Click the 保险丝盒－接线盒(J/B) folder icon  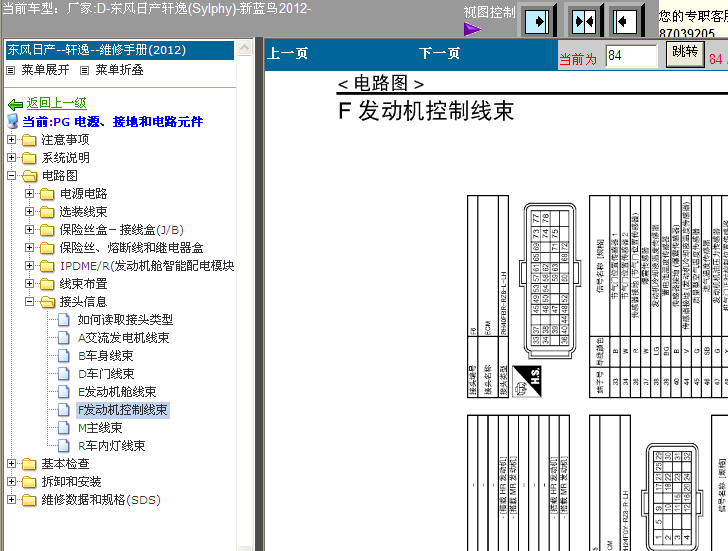(47, 230)
